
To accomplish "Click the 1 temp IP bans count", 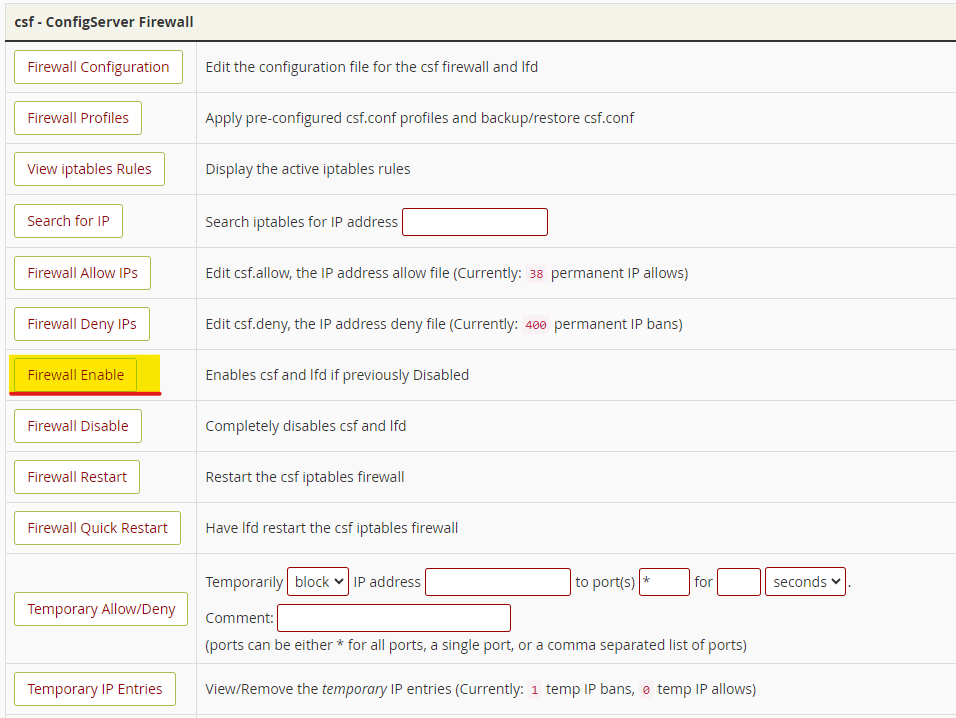I will (x=535, y=690).
